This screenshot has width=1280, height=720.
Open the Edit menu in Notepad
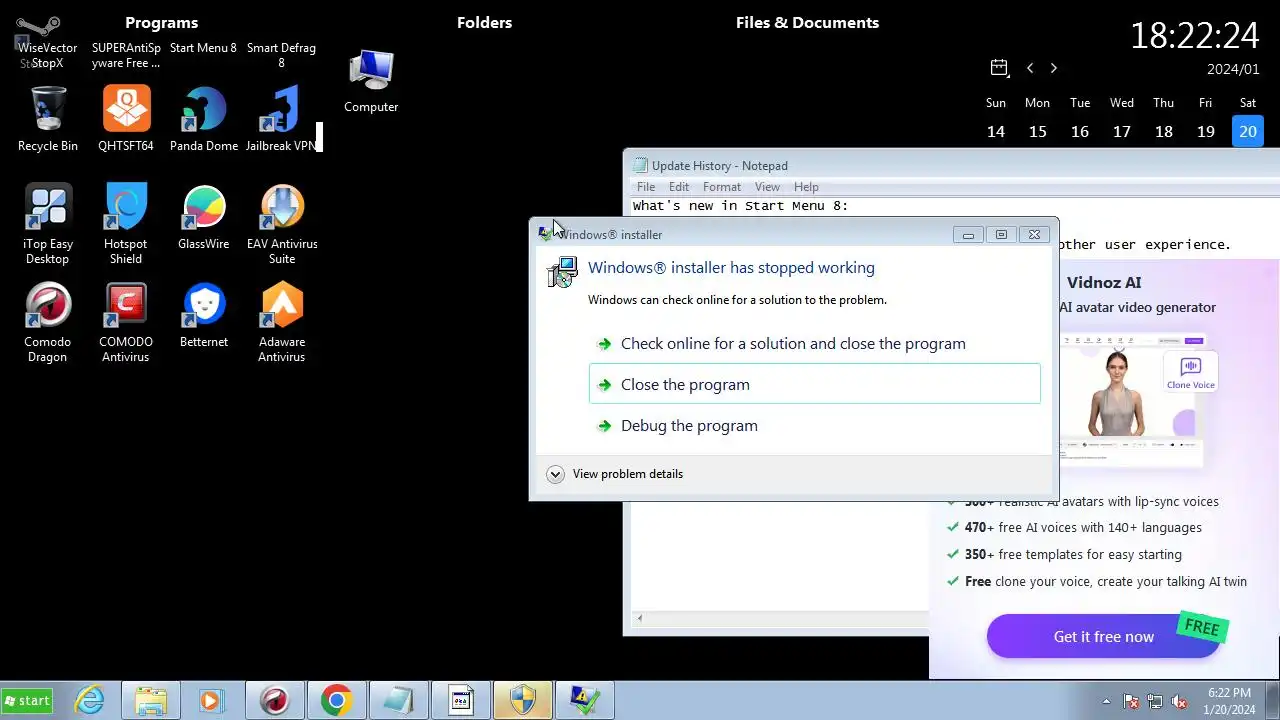point(679,187)
